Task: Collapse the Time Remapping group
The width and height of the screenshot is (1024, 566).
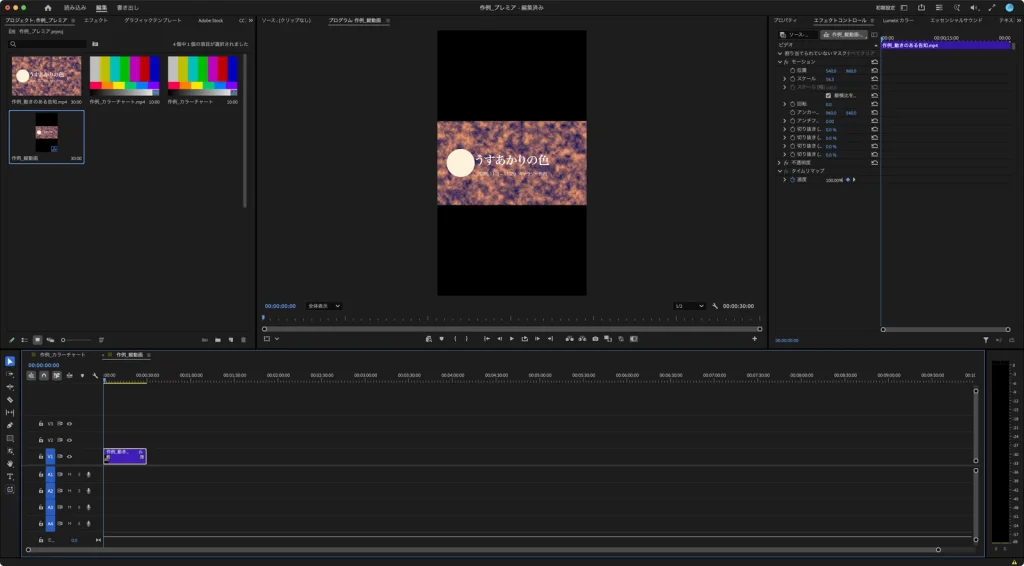Action: coord(779,171)
